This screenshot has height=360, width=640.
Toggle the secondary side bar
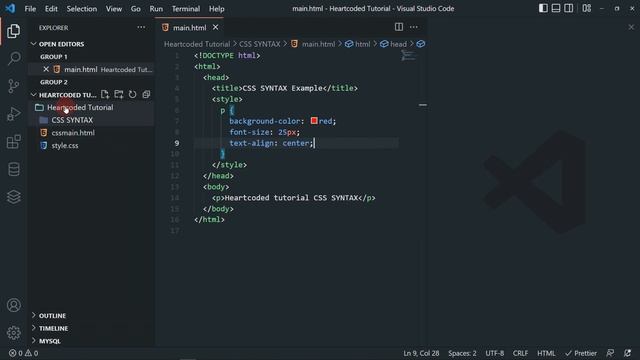[x=569, y=8]
